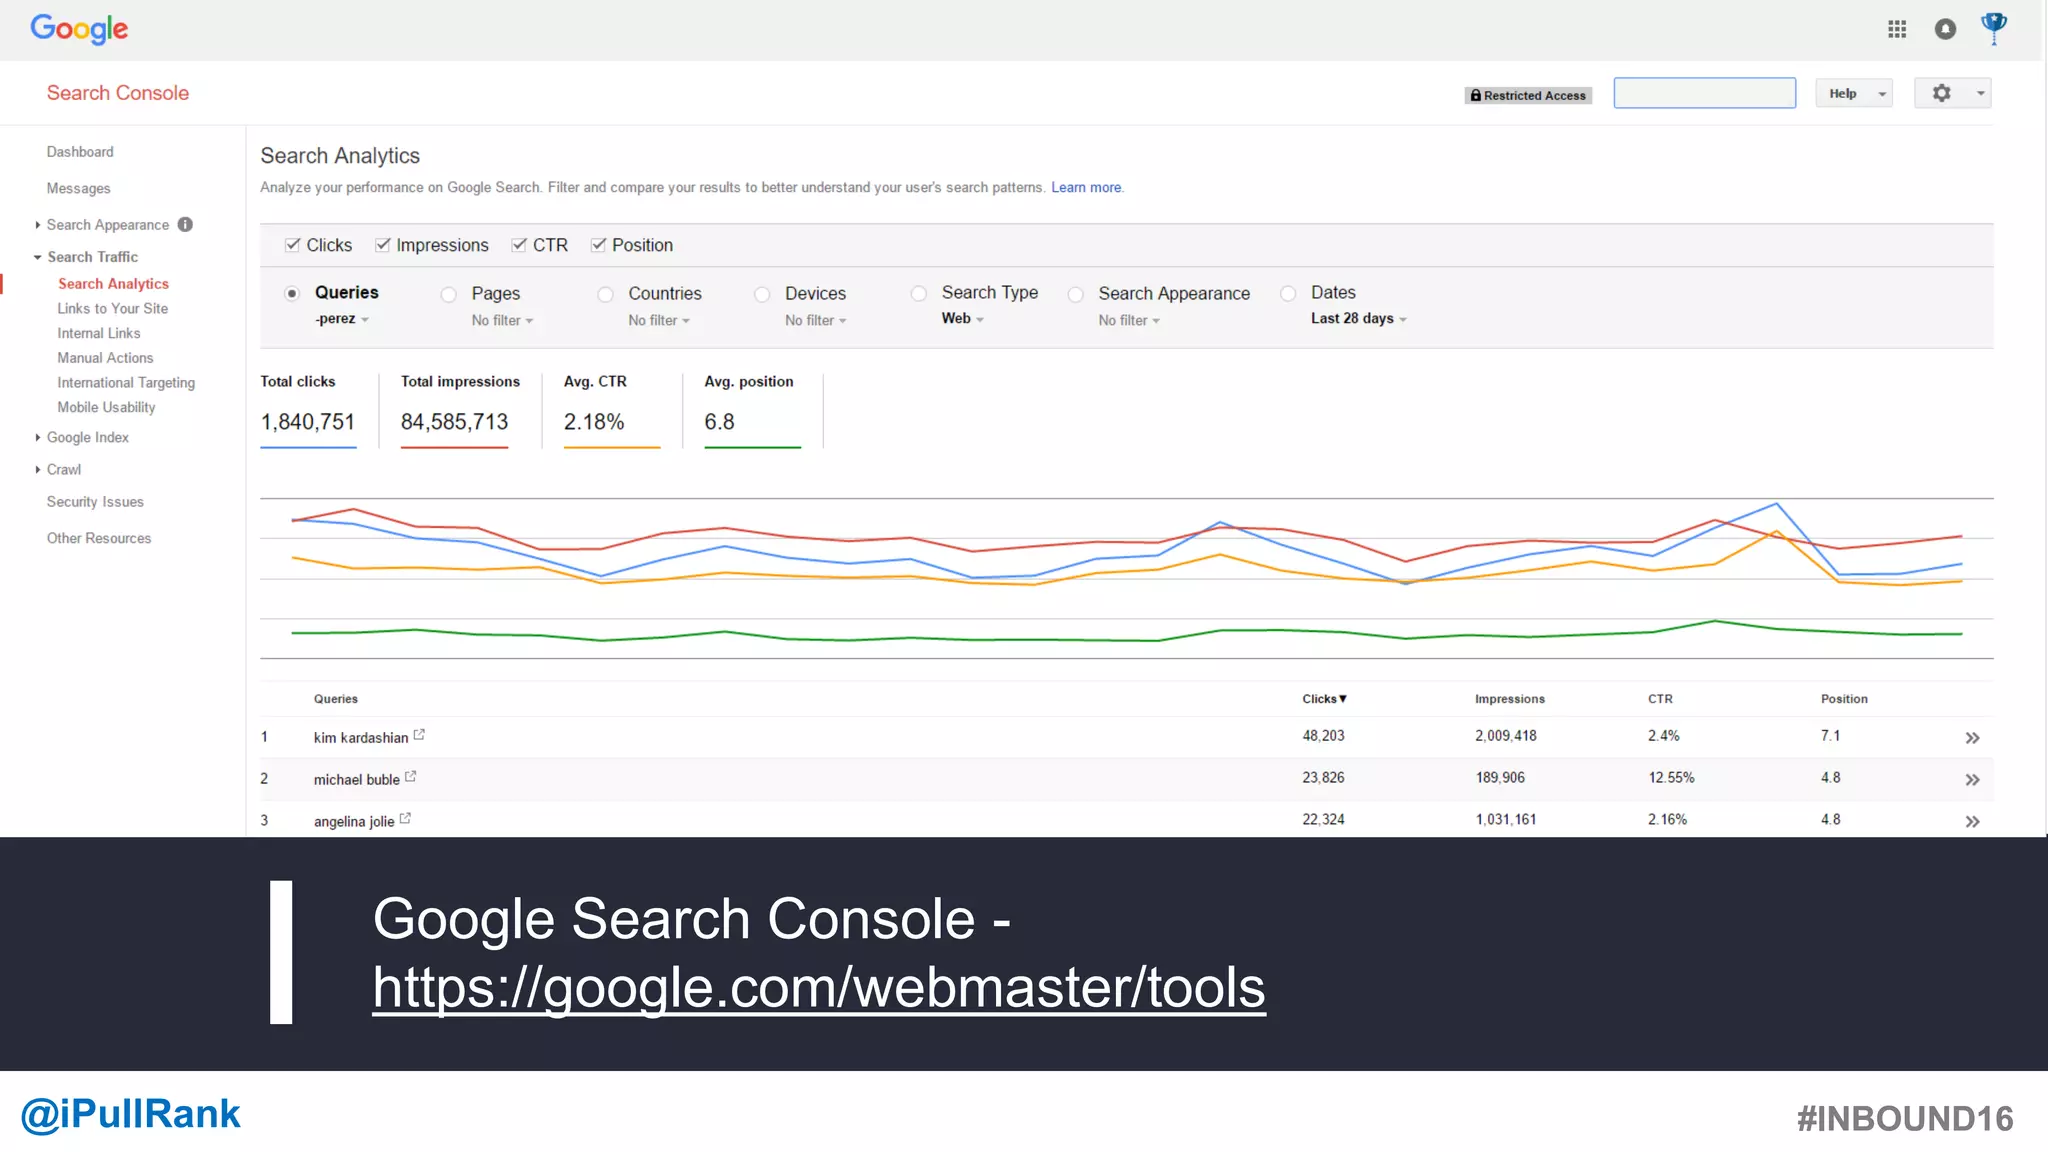
Task: Select the Pages radio button
Action: [449, 294]
